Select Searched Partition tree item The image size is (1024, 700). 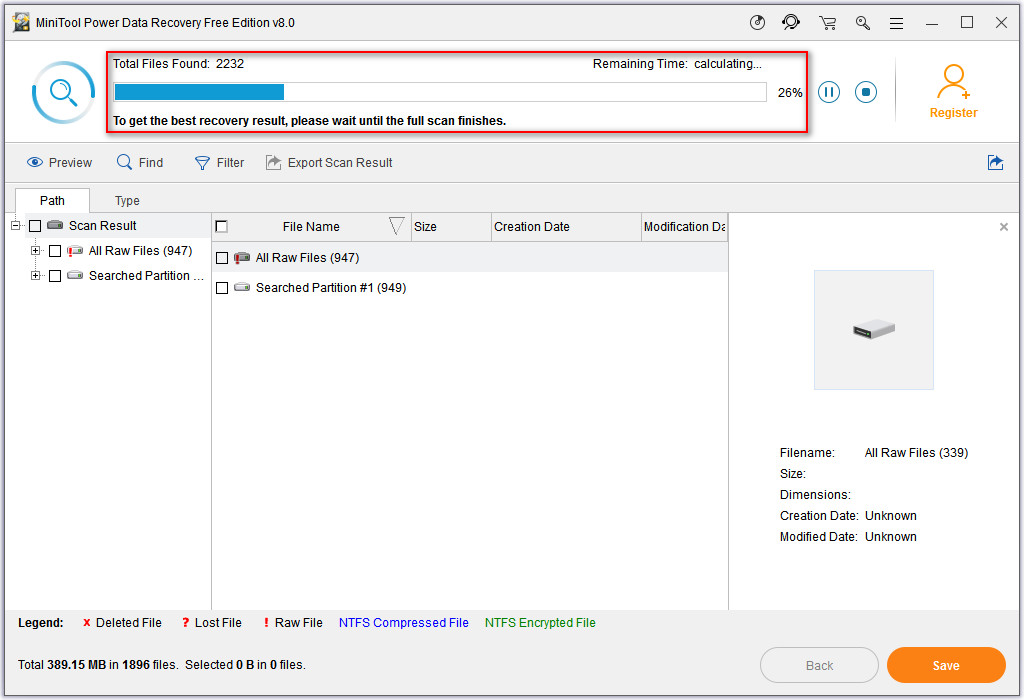[x=146, y=276]
